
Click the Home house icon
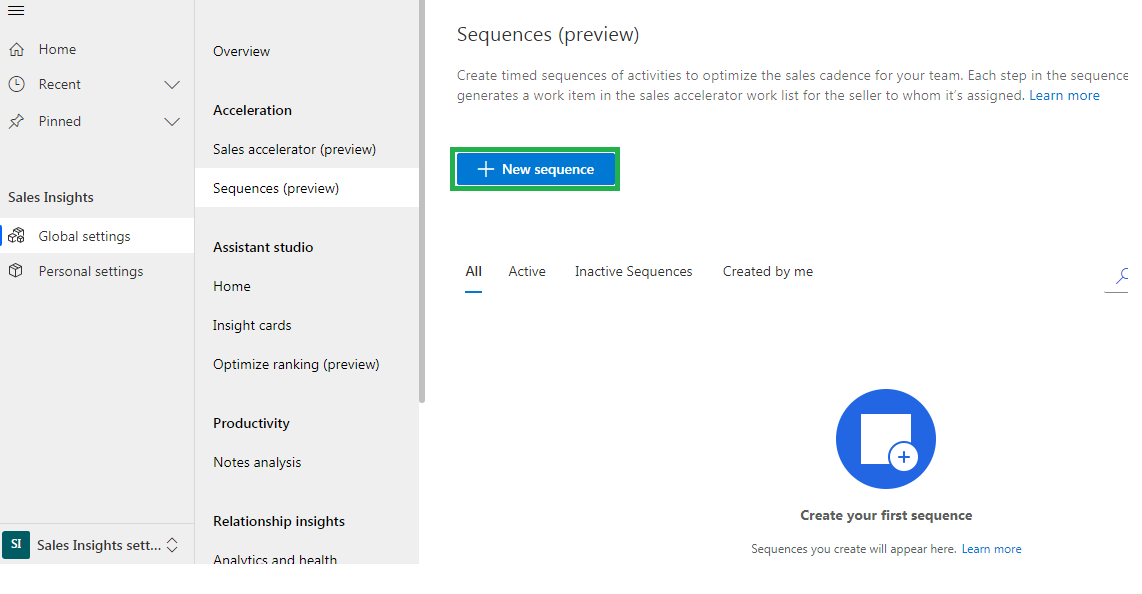point(16,50)
